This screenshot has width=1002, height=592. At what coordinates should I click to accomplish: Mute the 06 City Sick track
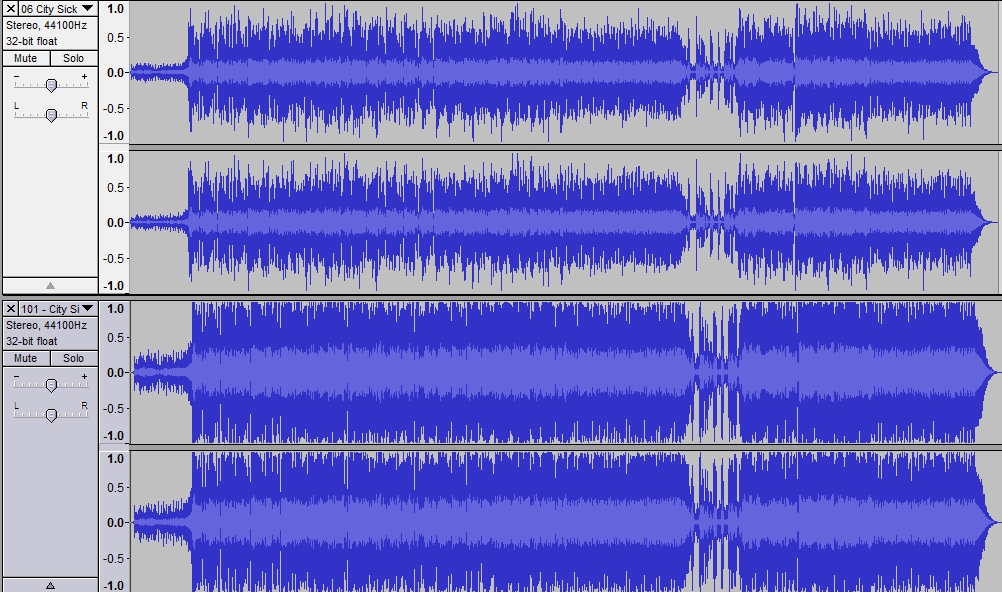26,58
